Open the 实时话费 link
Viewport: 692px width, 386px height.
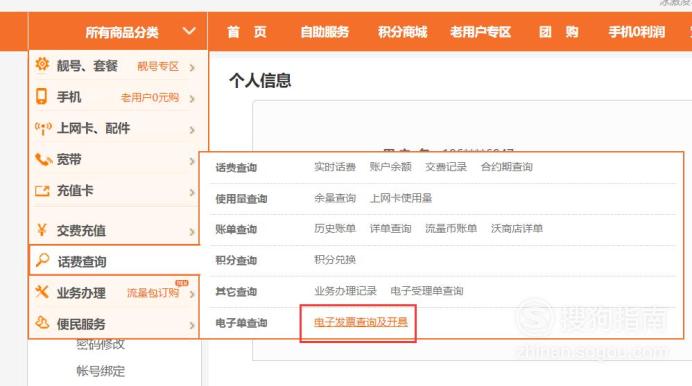pos(335,167)
